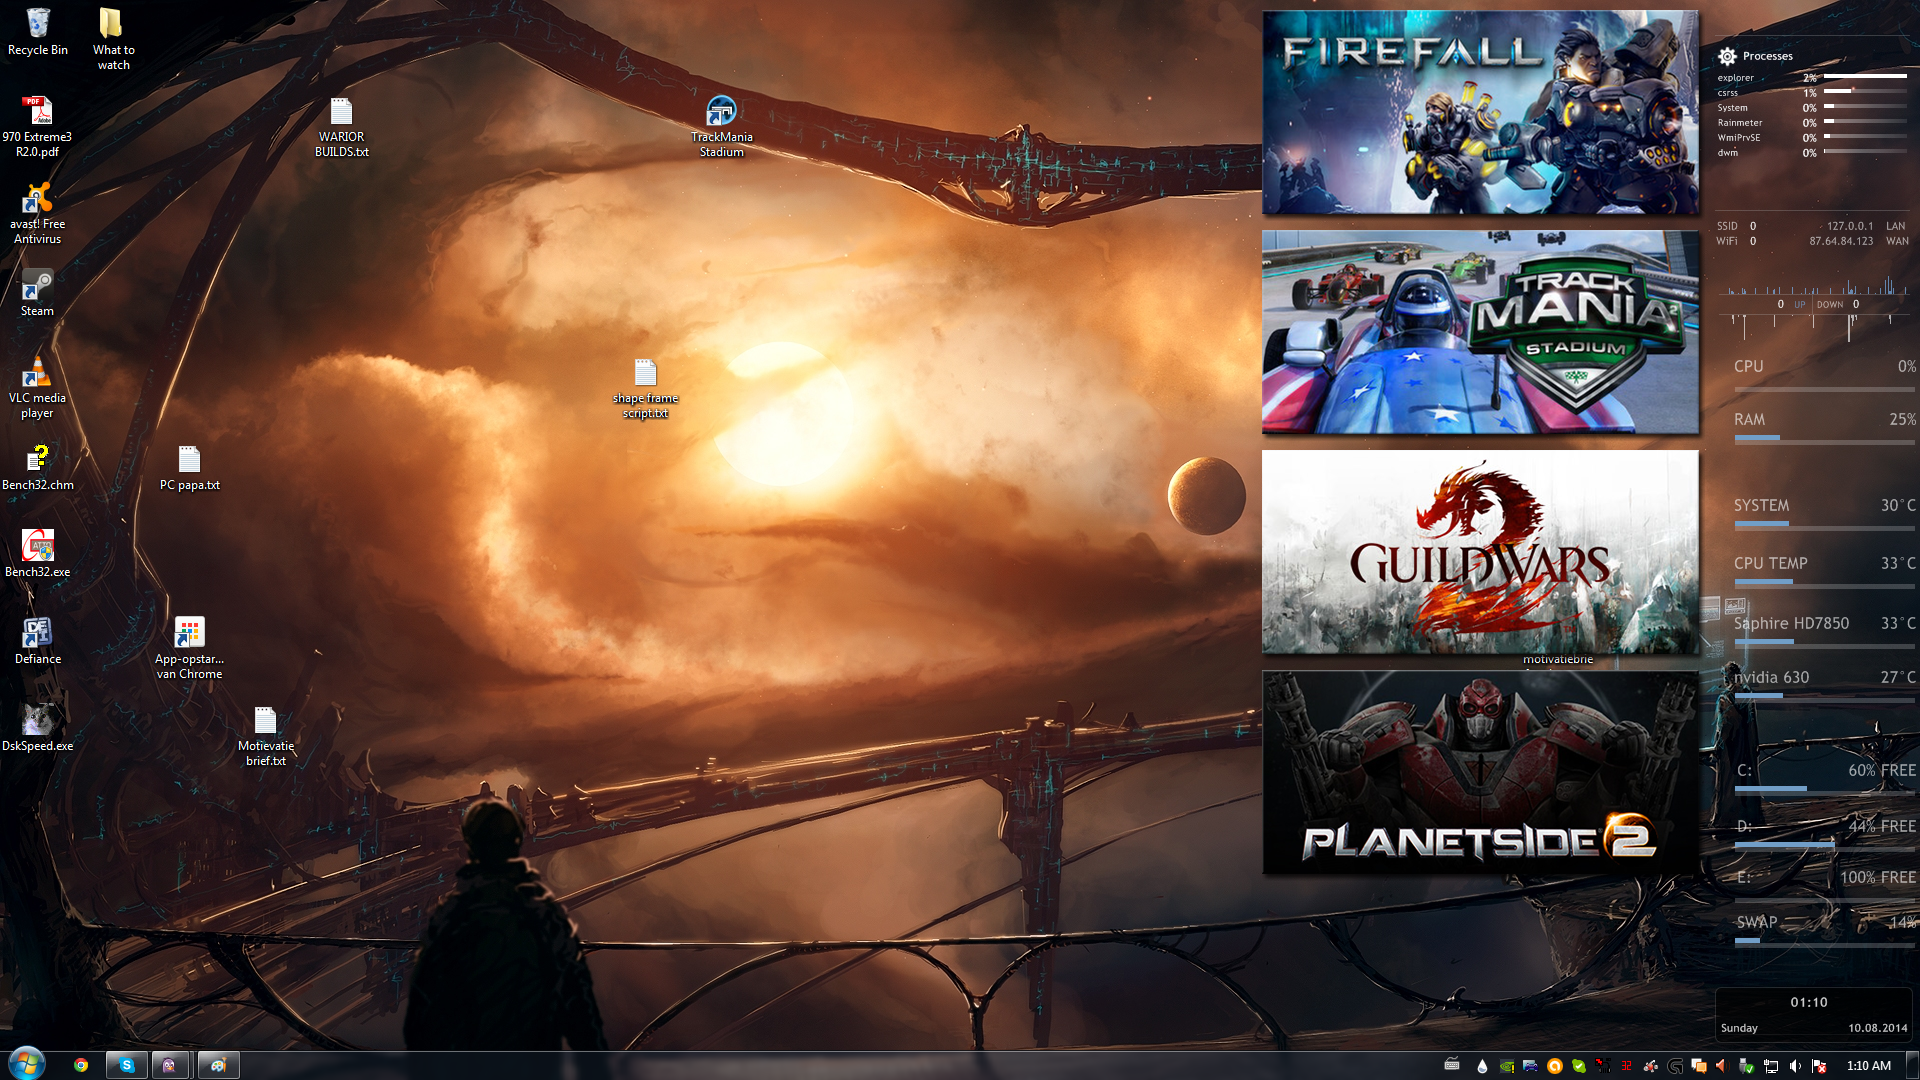
Task: Click the CPU usage meter
Action: click(x=1825, y=376)
